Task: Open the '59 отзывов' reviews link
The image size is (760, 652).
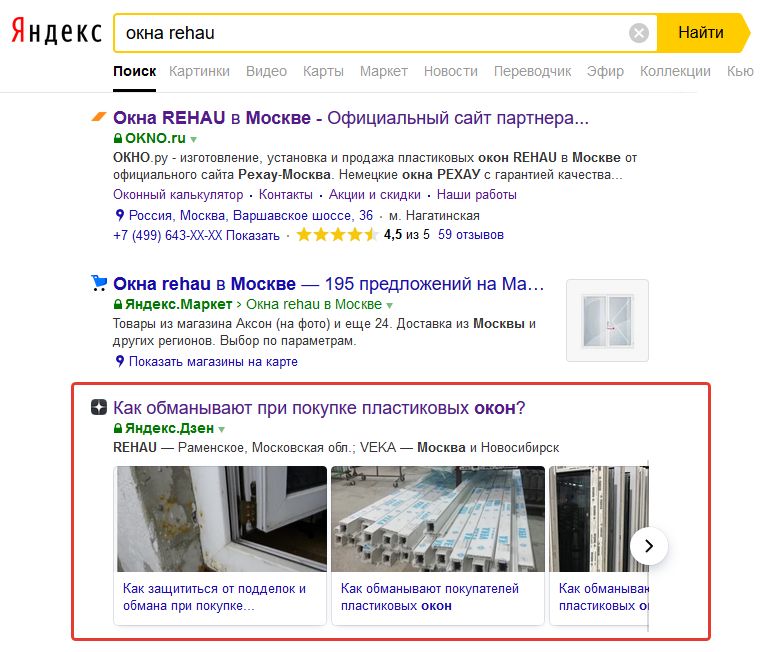Action: click(471, 235)
